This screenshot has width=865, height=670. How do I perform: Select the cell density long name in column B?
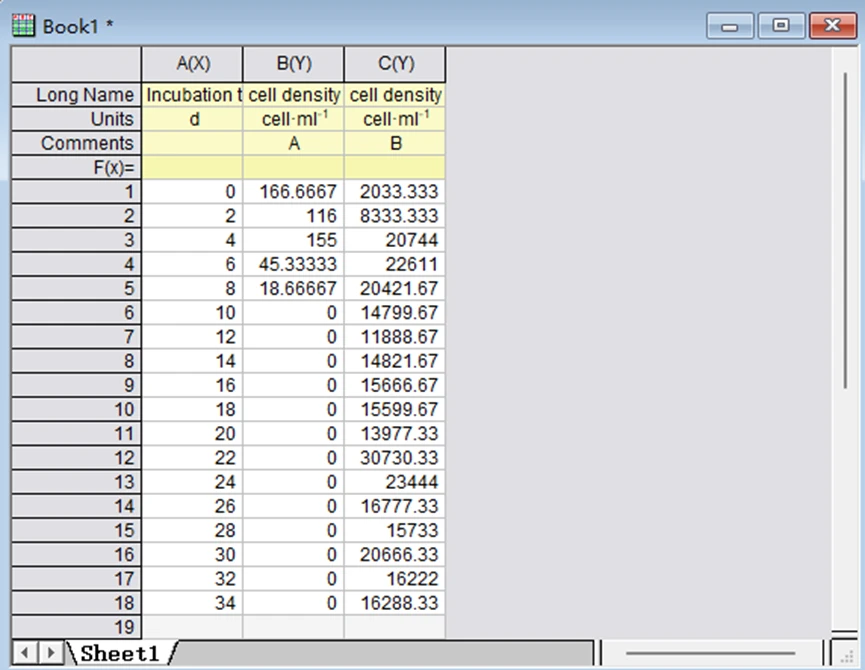[293, 95]
